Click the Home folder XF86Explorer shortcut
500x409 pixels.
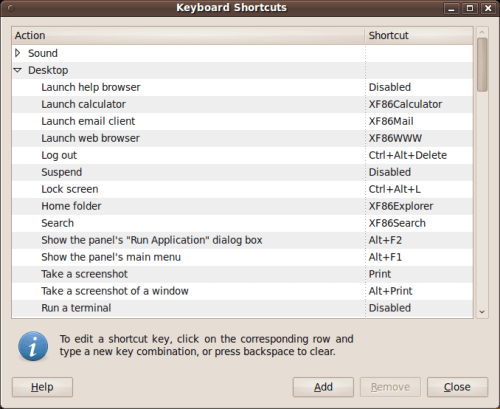click(401, 206)
